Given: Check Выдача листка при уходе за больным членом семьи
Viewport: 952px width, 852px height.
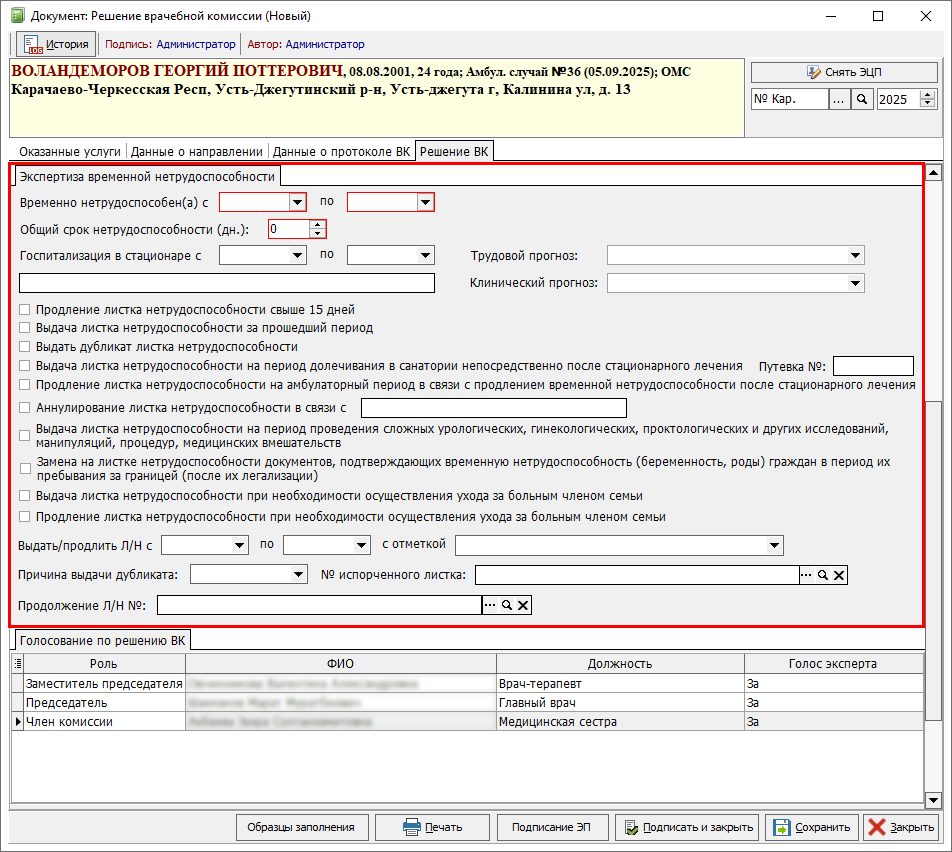Looking at the screenshot, I should [x=24, y=496].
